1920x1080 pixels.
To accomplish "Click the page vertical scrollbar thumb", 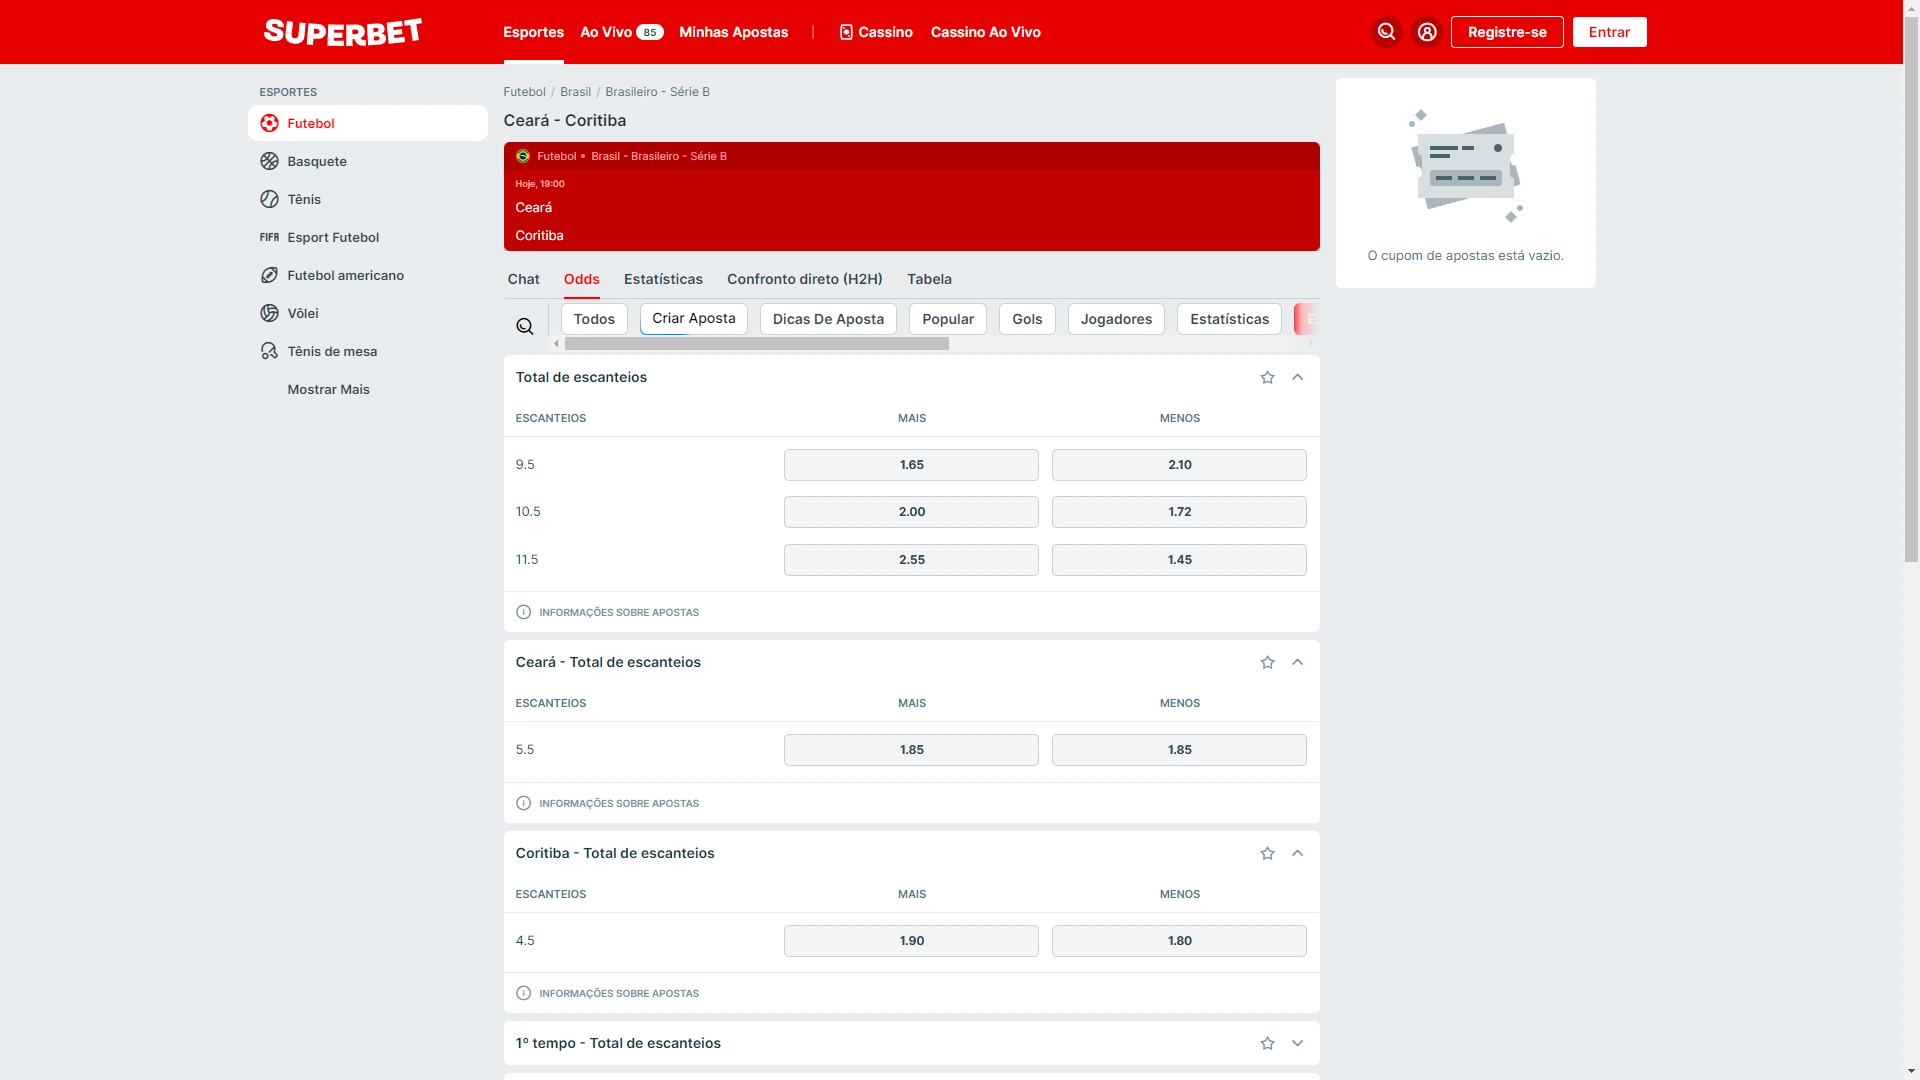I will click(x=1911, y=288).
